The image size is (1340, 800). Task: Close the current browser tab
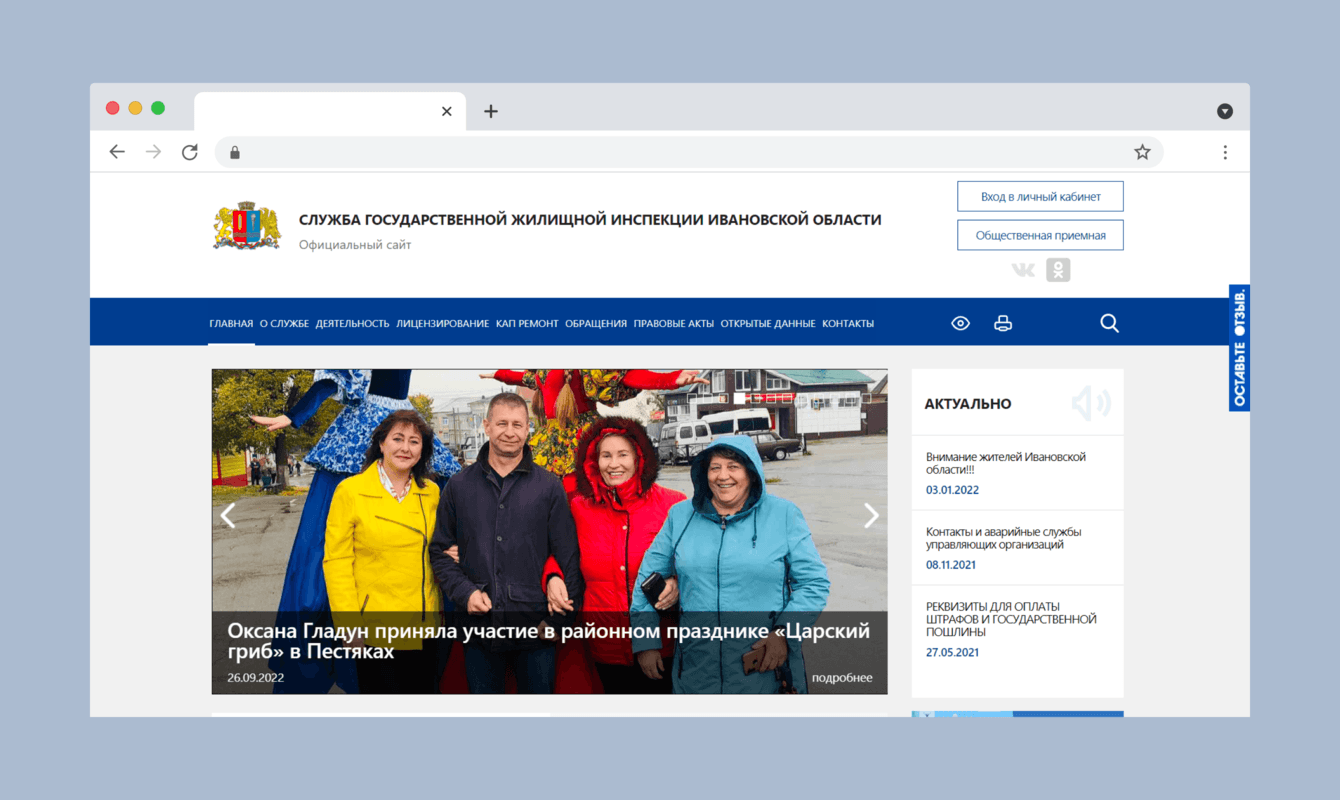tap(447, 111)
